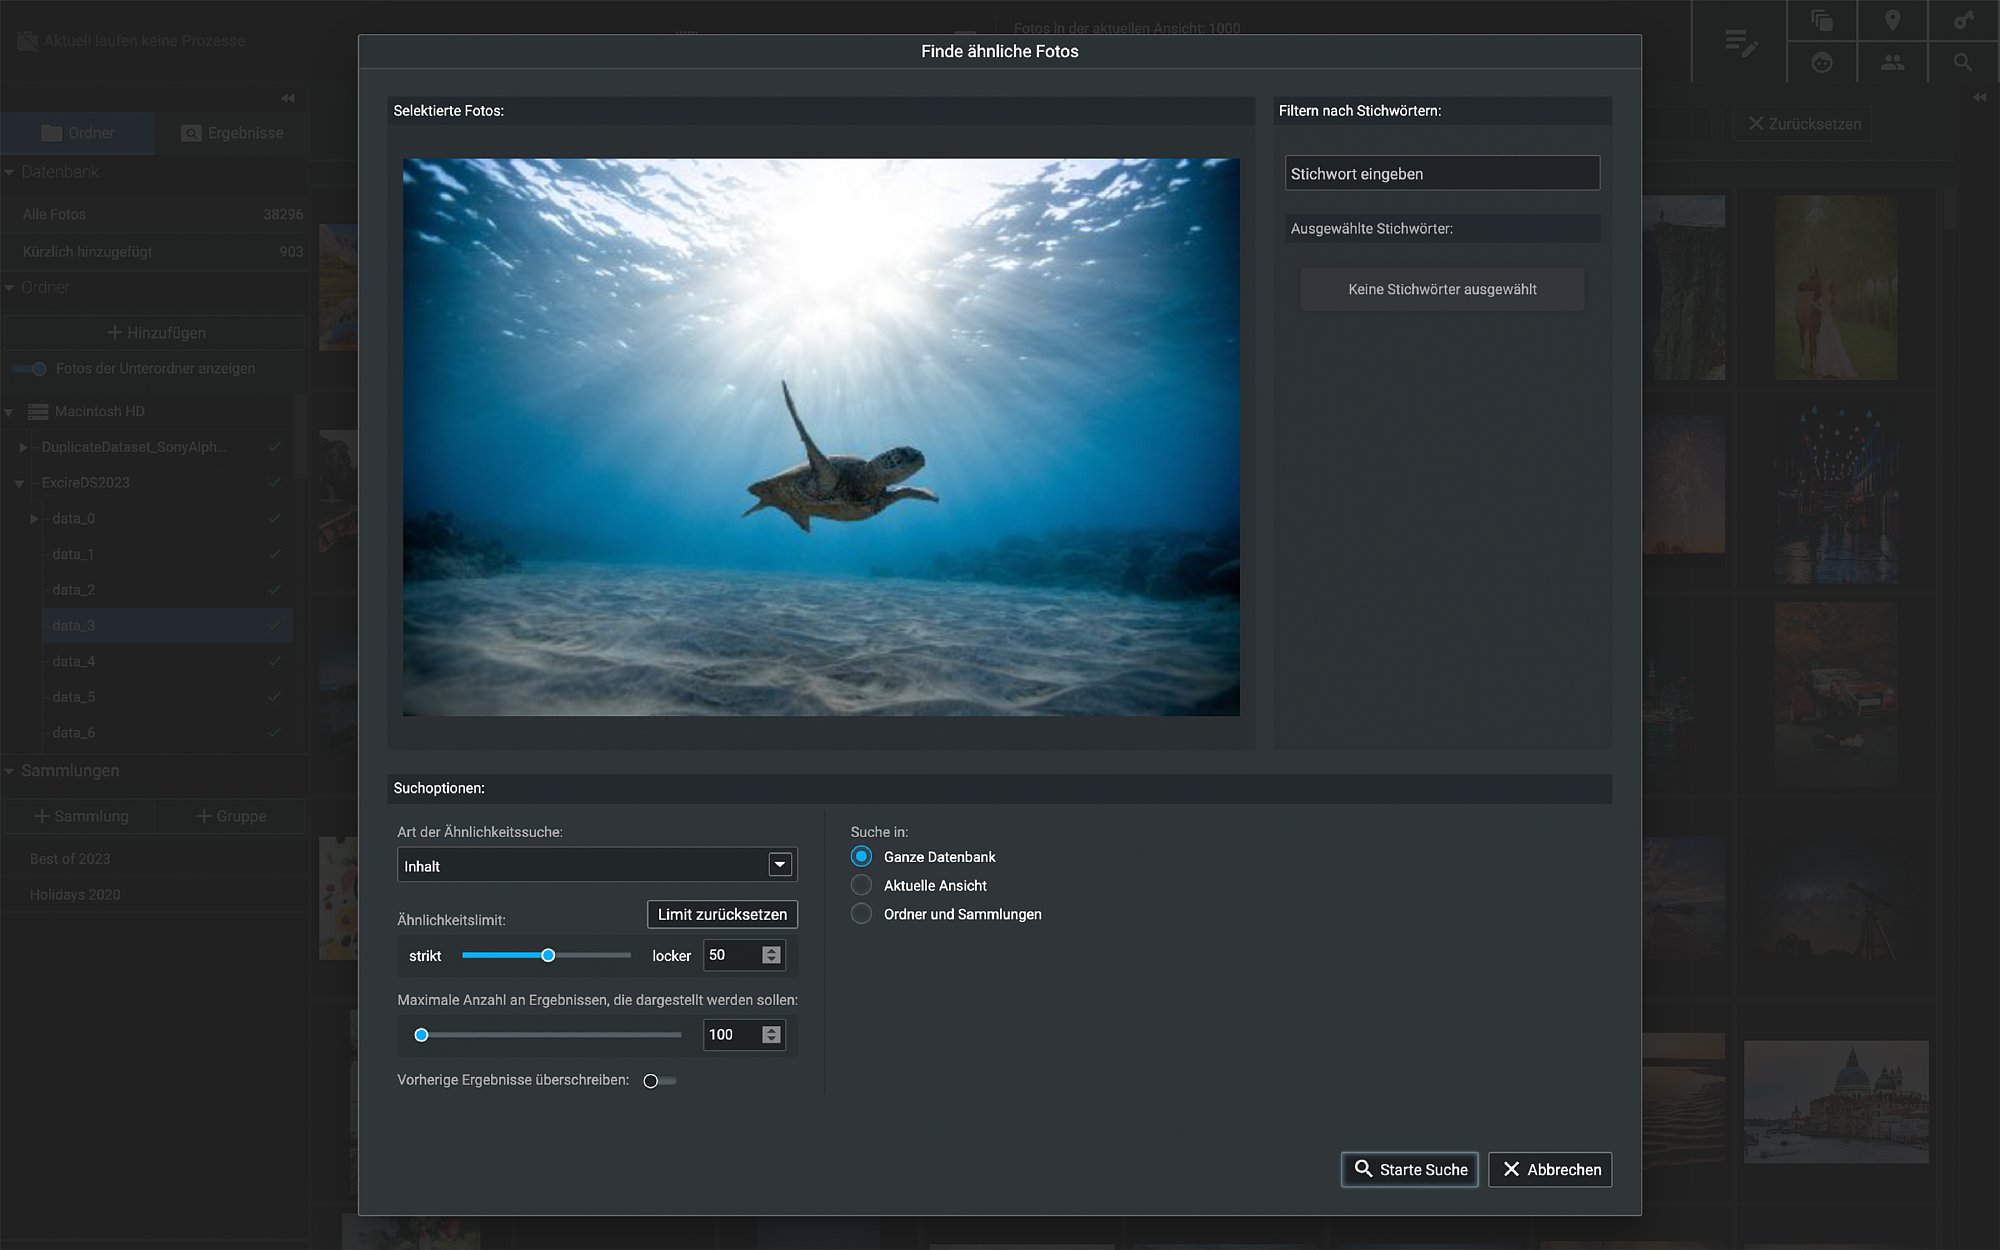Switch to the Ergebnisse tab
The image size is (2000, 1250).
coord(232,133)
